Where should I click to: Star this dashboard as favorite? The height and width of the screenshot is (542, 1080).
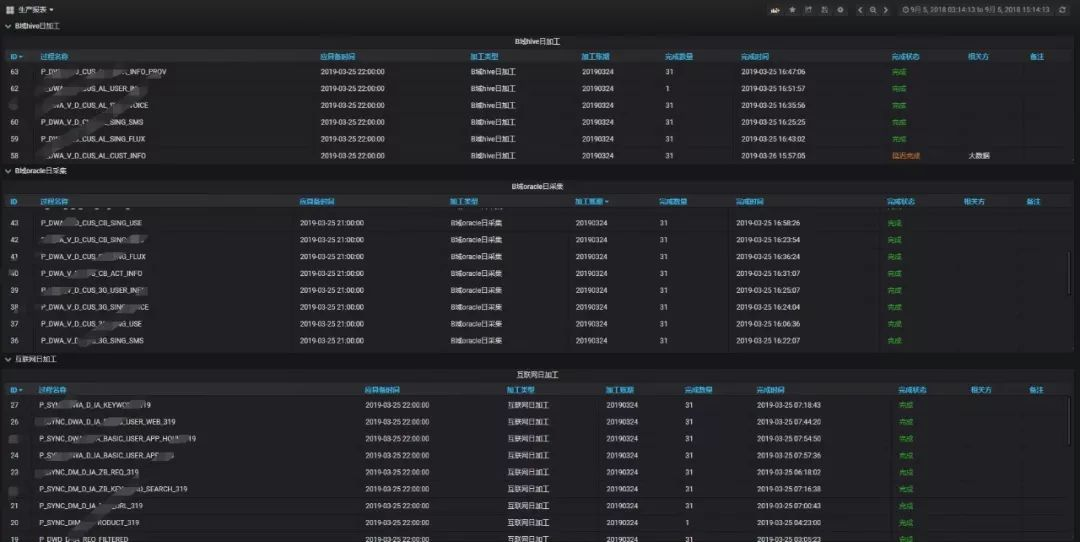(x=792, y=10)
